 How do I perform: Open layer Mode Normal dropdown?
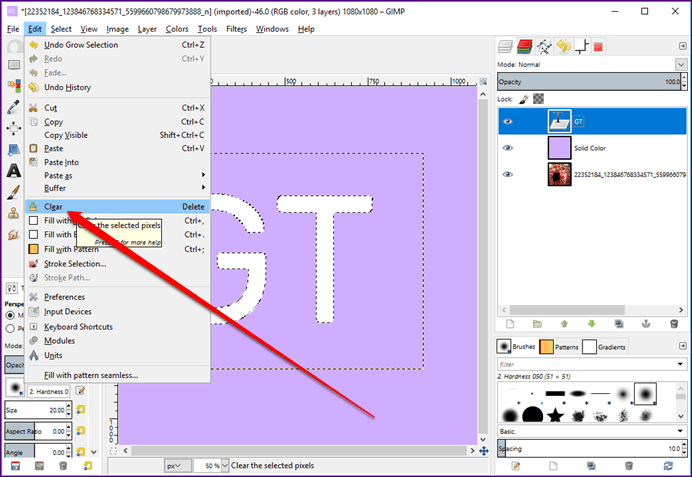coord(681,64)
